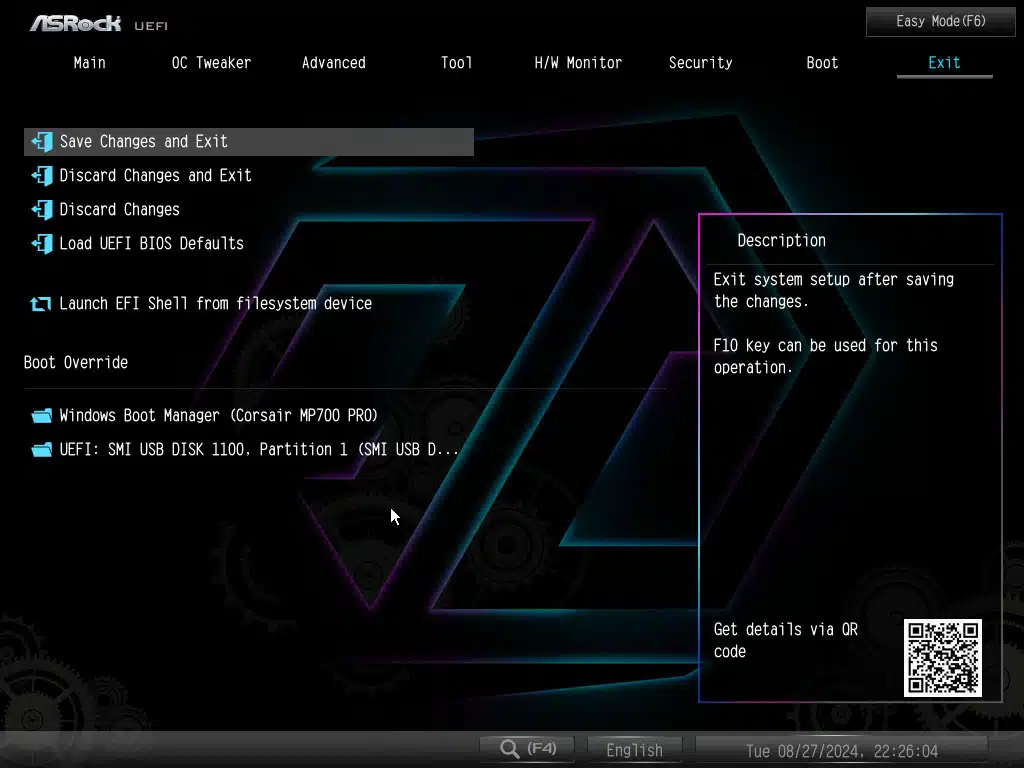Image resolution: width=1024 pixels, height=768 pixels.
Task: Click the SMI USB DISK drive icon
Action: pos(42,450)
